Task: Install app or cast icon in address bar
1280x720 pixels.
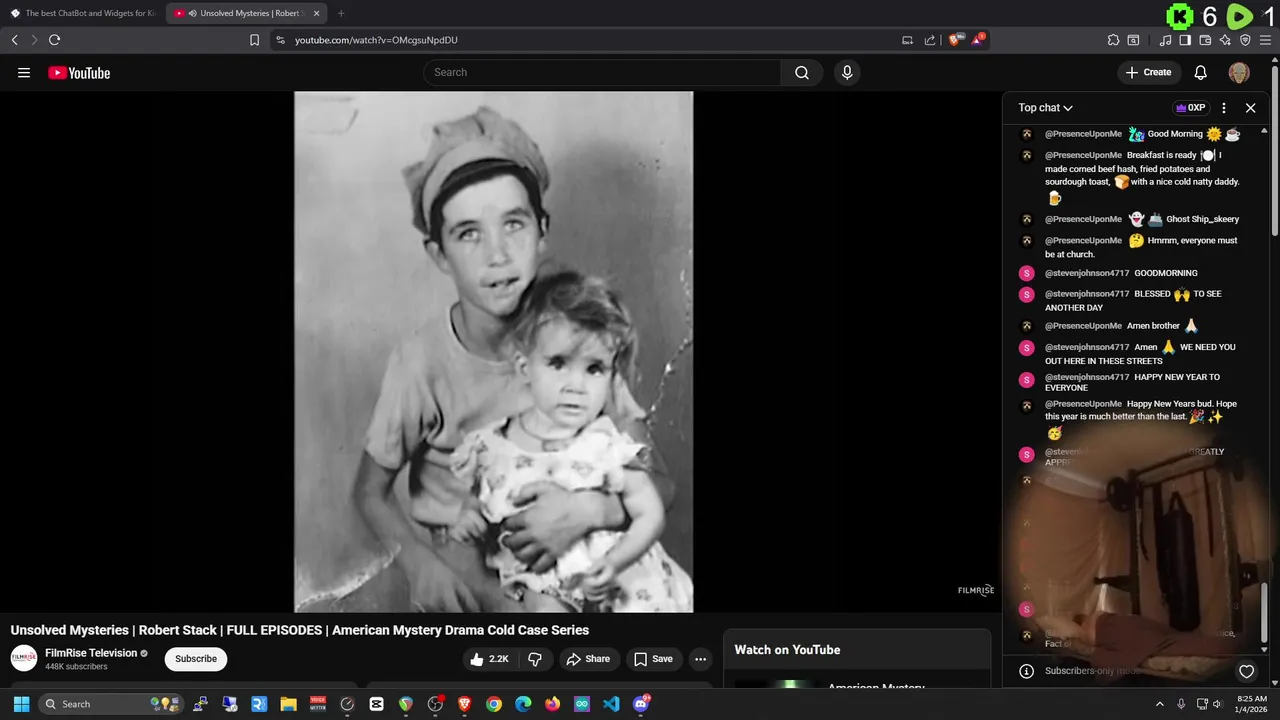Action: pyautogui.click(x=907, y=40)
